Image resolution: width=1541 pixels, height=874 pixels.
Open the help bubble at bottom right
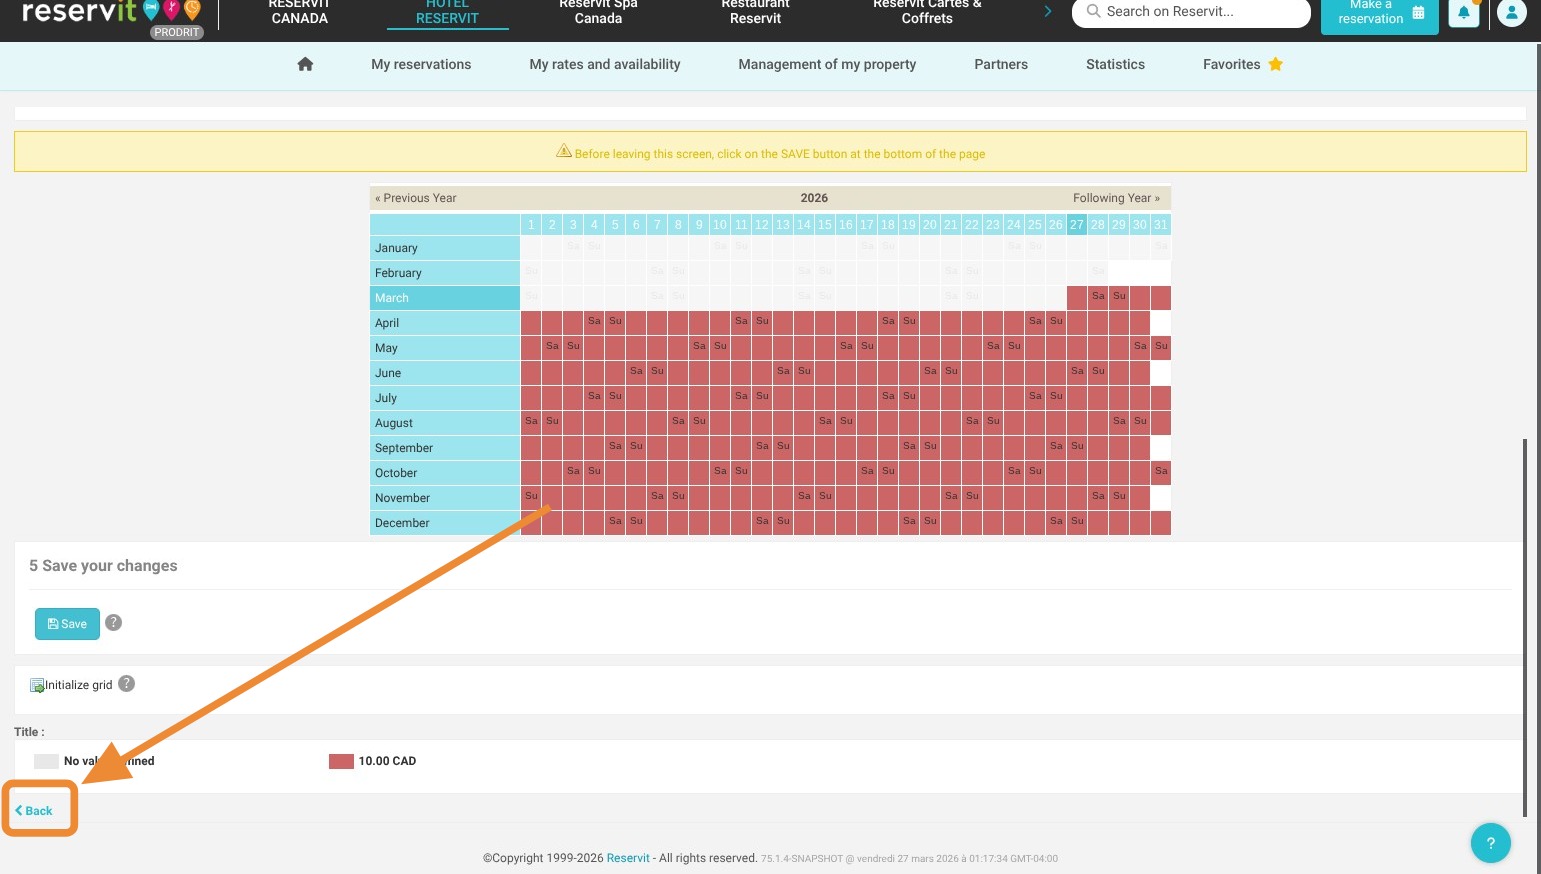(x=1490, y=842)
